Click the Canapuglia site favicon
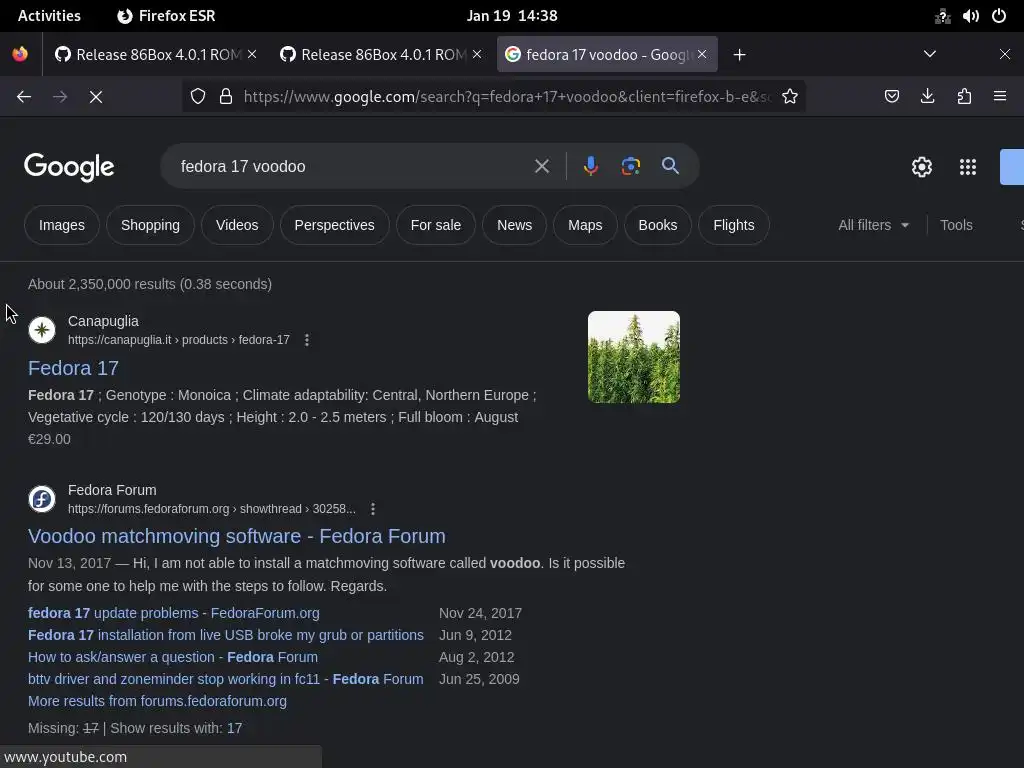The image size is (1024, 768). [x=42, y=330]
